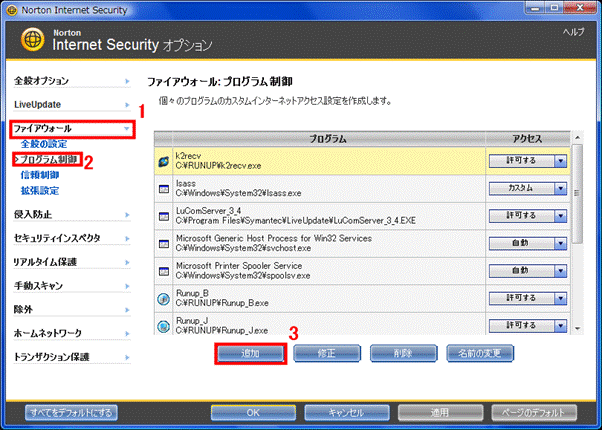Click the 修正 button
The image size is (602, 430).
327,353
